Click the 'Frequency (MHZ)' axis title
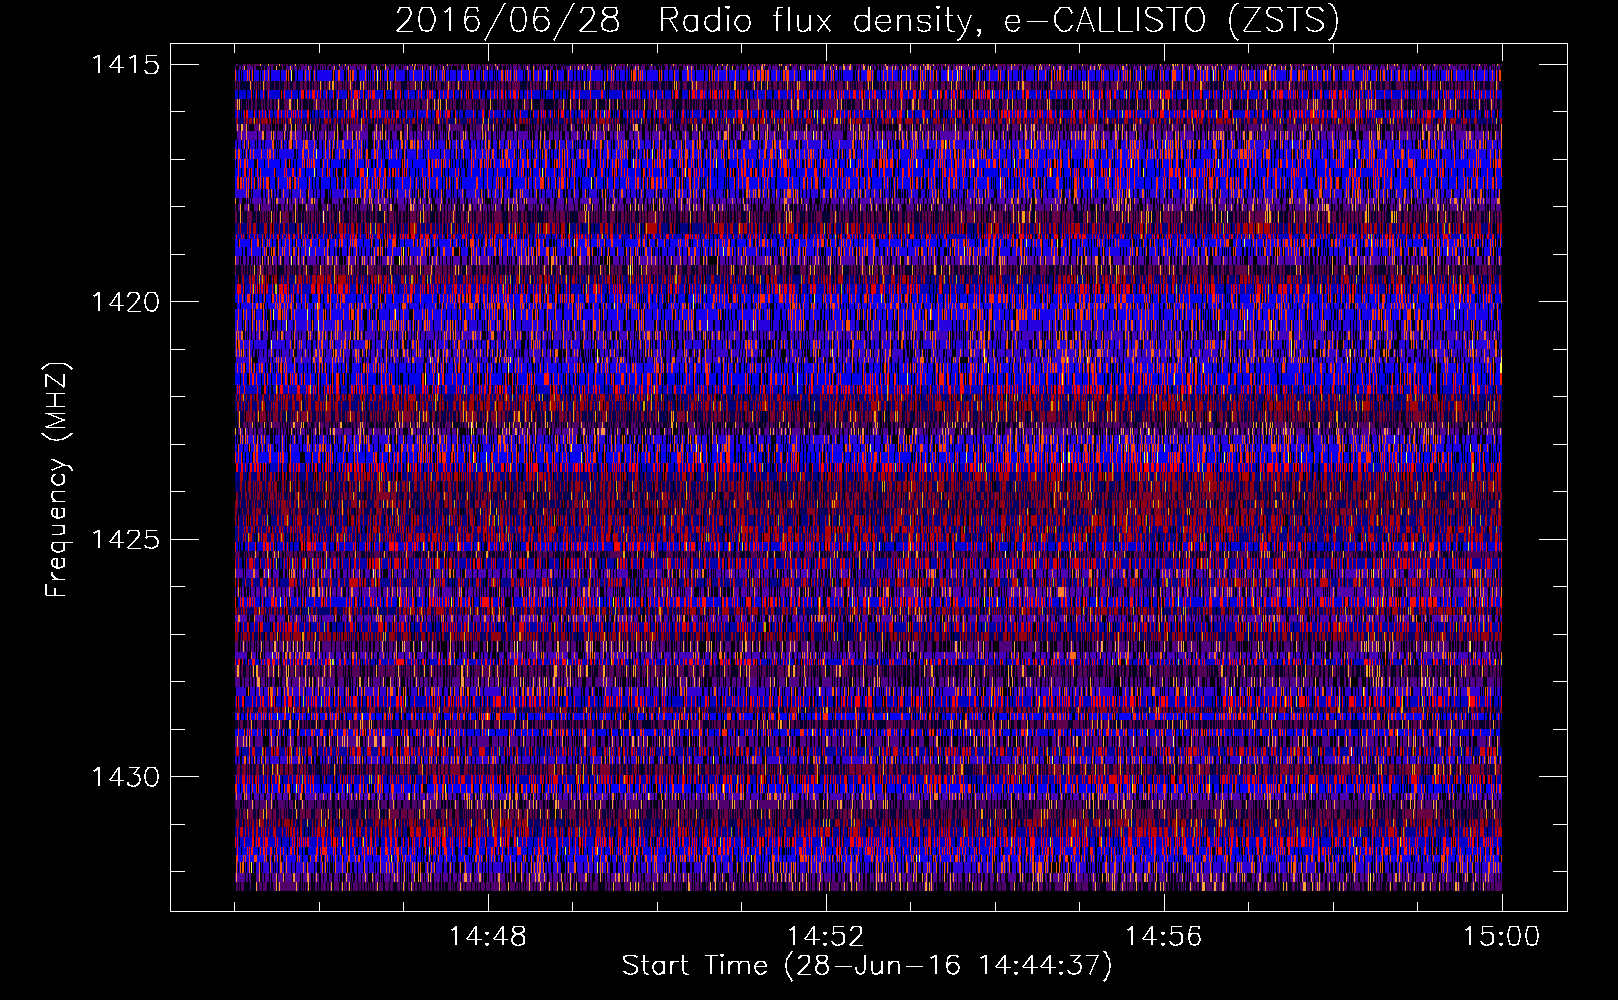 pos(58,480)
